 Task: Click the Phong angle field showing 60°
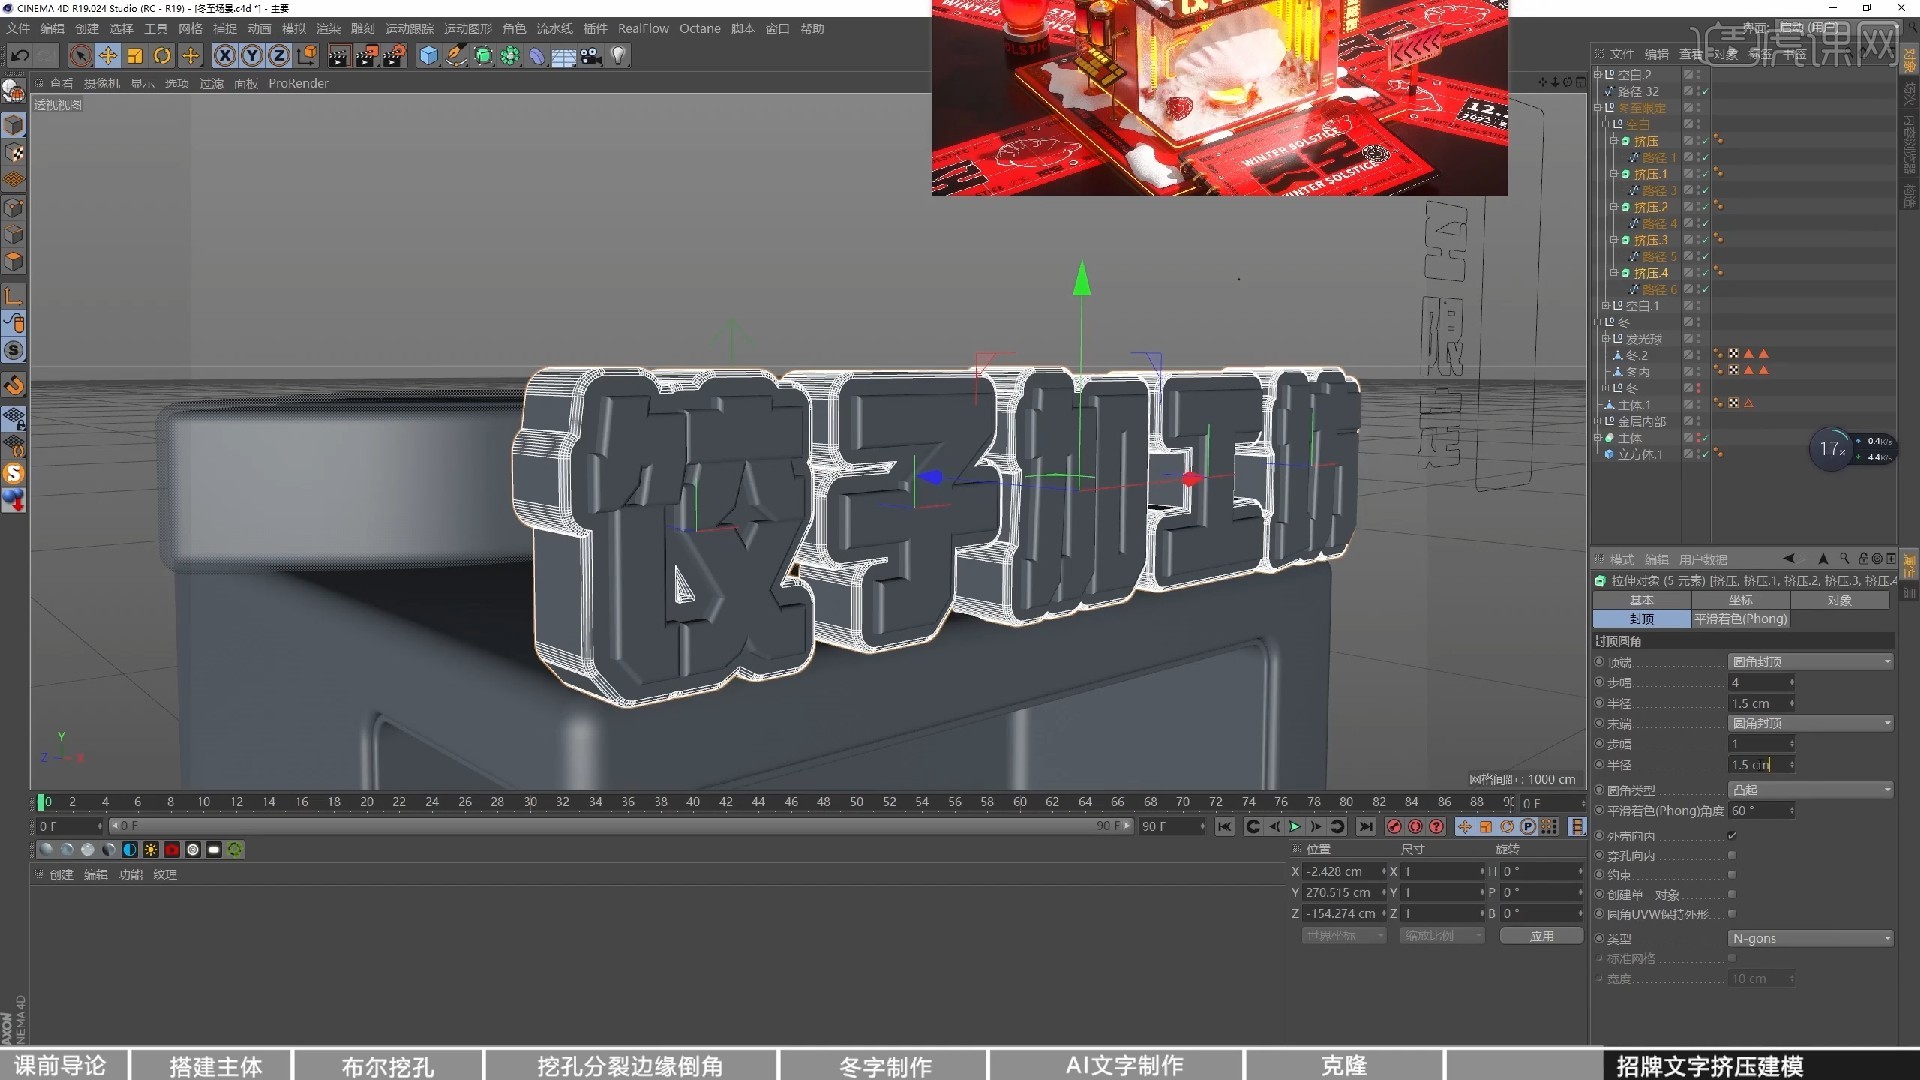point(1761,811)
